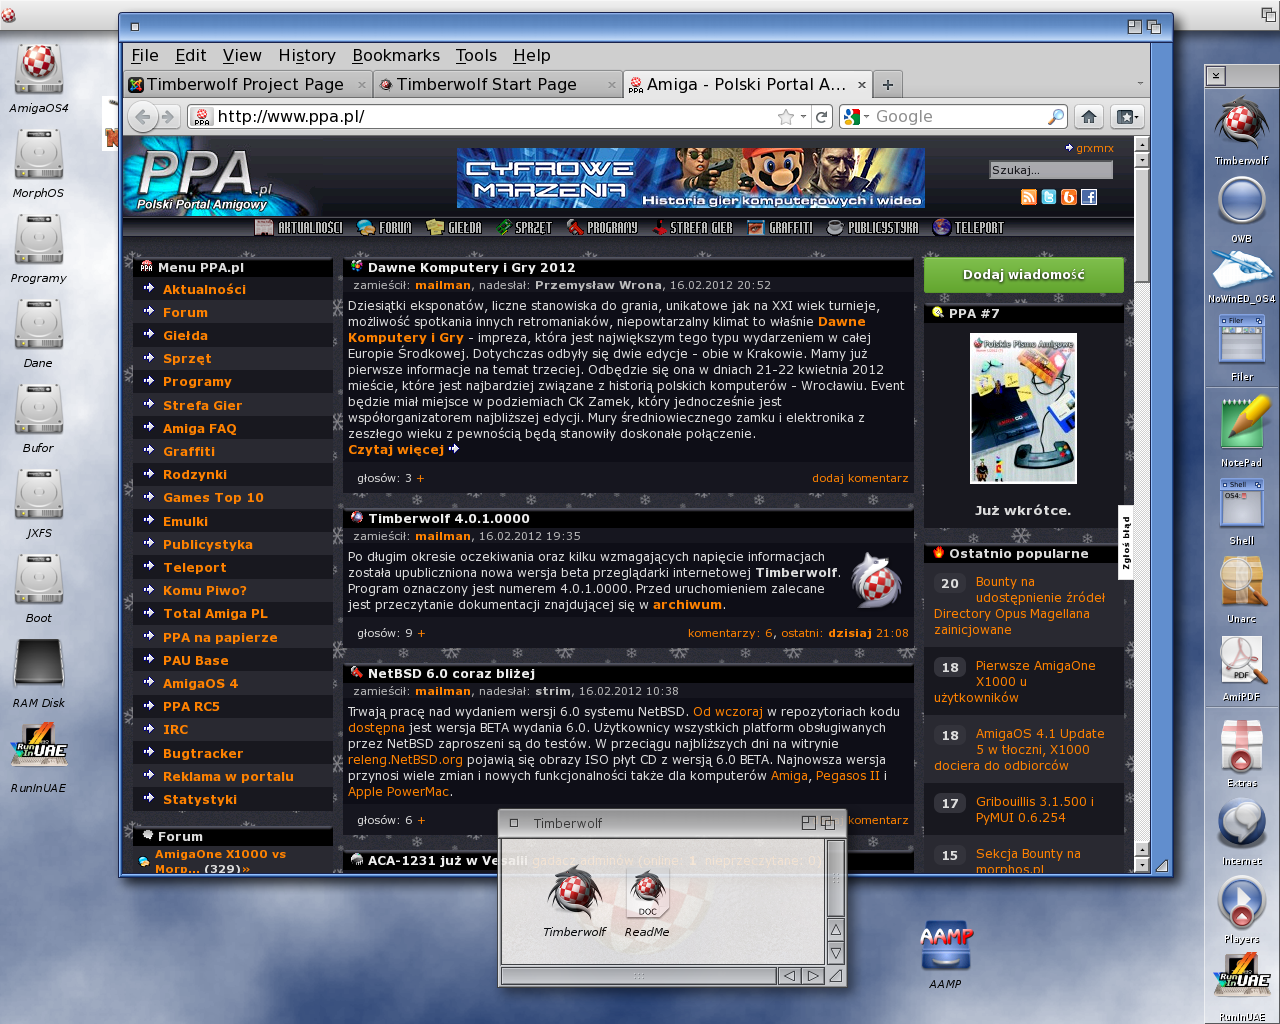Screen dimensions: 1280x1024
Task: Launch Unarc from the dock
Action: [1241, 581]
